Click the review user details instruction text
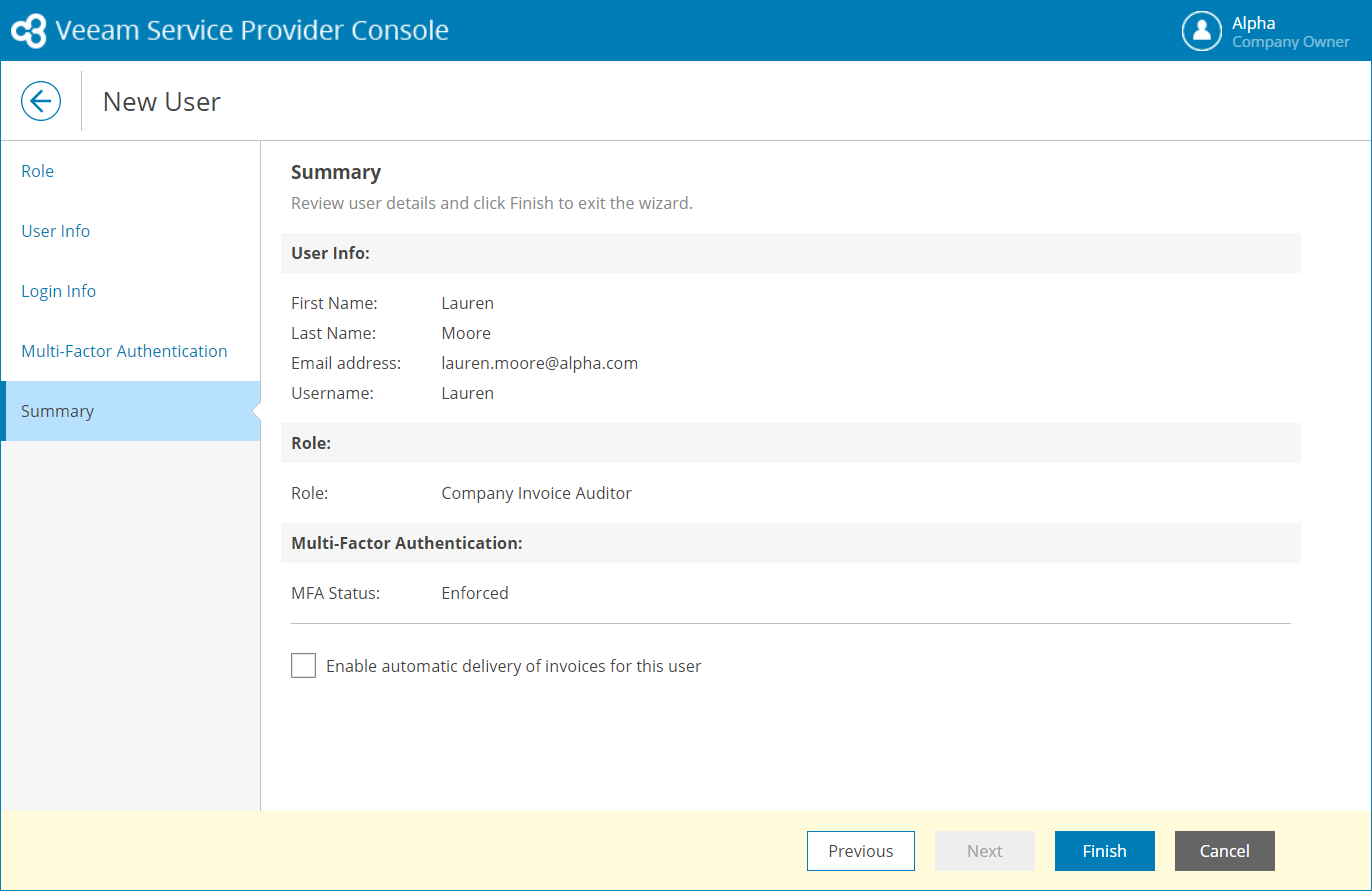Screen dimensions: 1372x891 click(492, 203)
